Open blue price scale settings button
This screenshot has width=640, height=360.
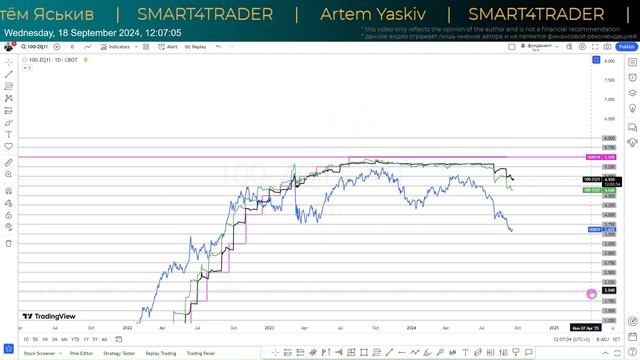pos(596,60)
